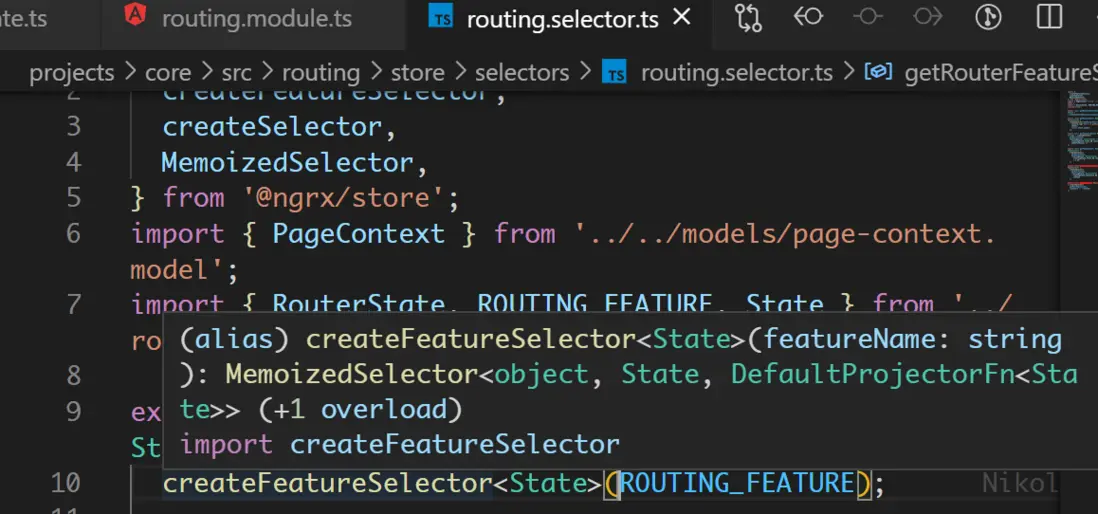Click TypeScript icon on routing.selector.ts tab
Image resolution: width=1098 pixels, height=514 pixels.
(x=440, y=17)
